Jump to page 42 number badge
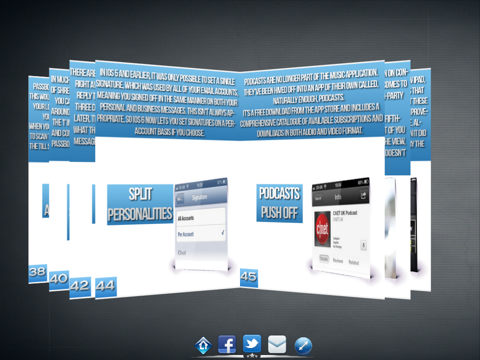 point(80,286)
